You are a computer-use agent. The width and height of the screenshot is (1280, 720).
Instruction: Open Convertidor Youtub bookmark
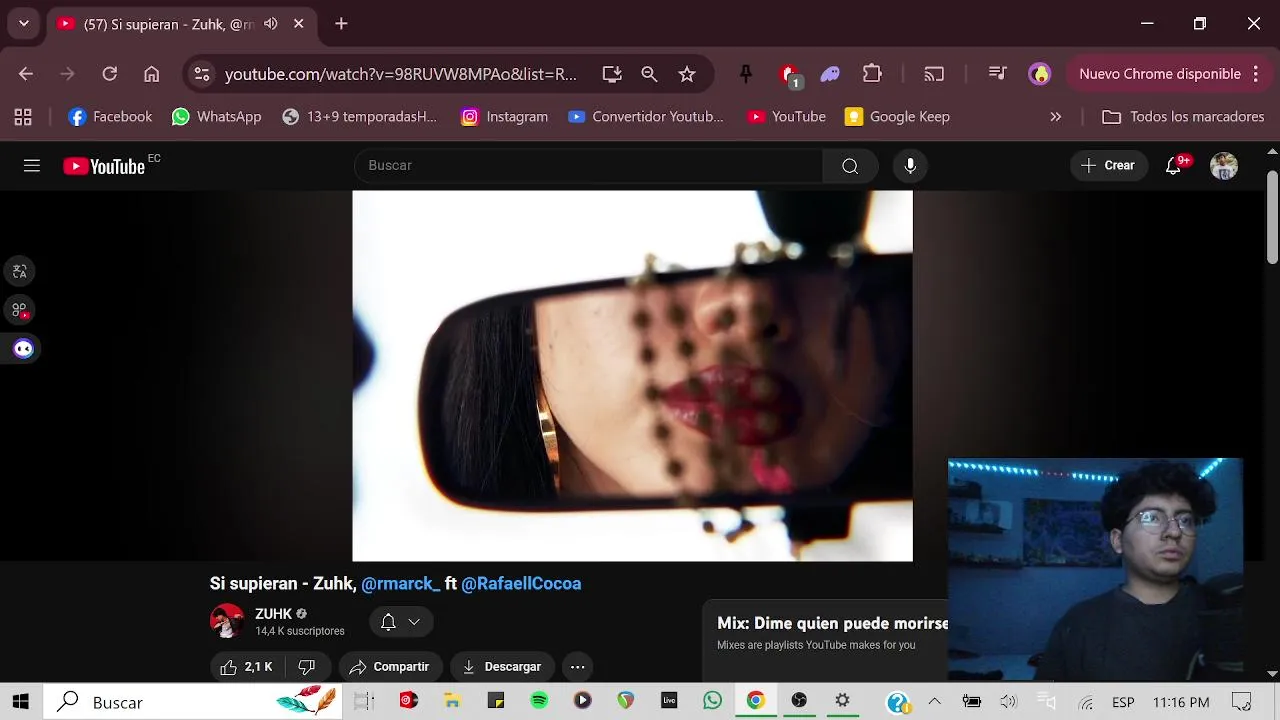coord(645,117)
